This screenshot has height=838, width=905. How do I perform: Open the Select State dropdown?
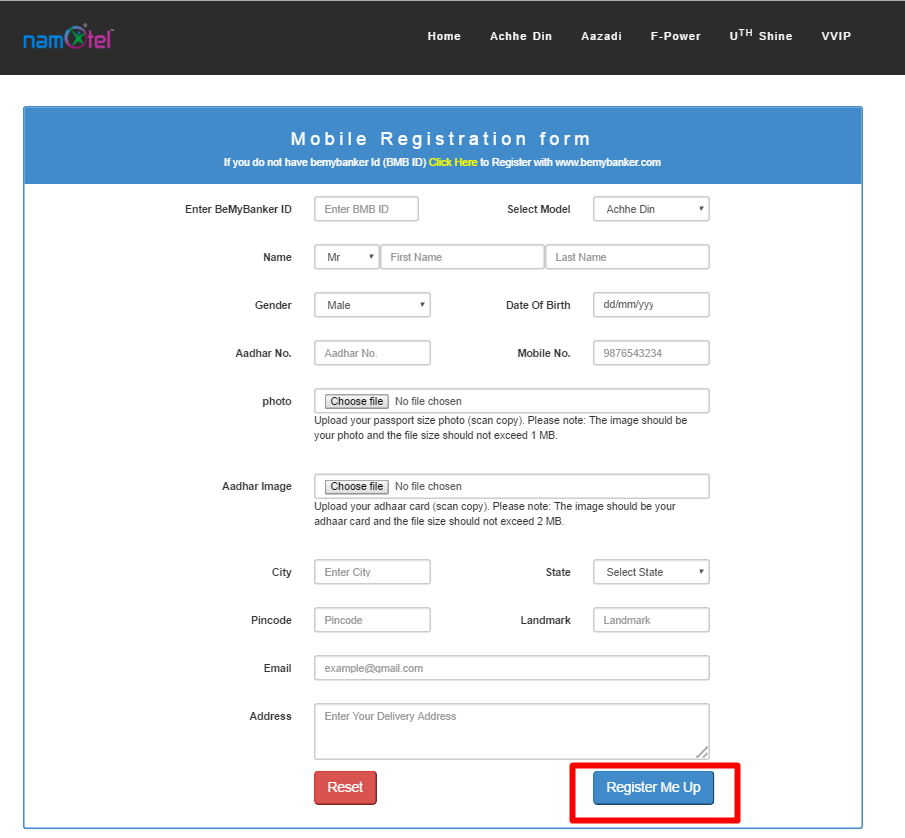point(651,571)
